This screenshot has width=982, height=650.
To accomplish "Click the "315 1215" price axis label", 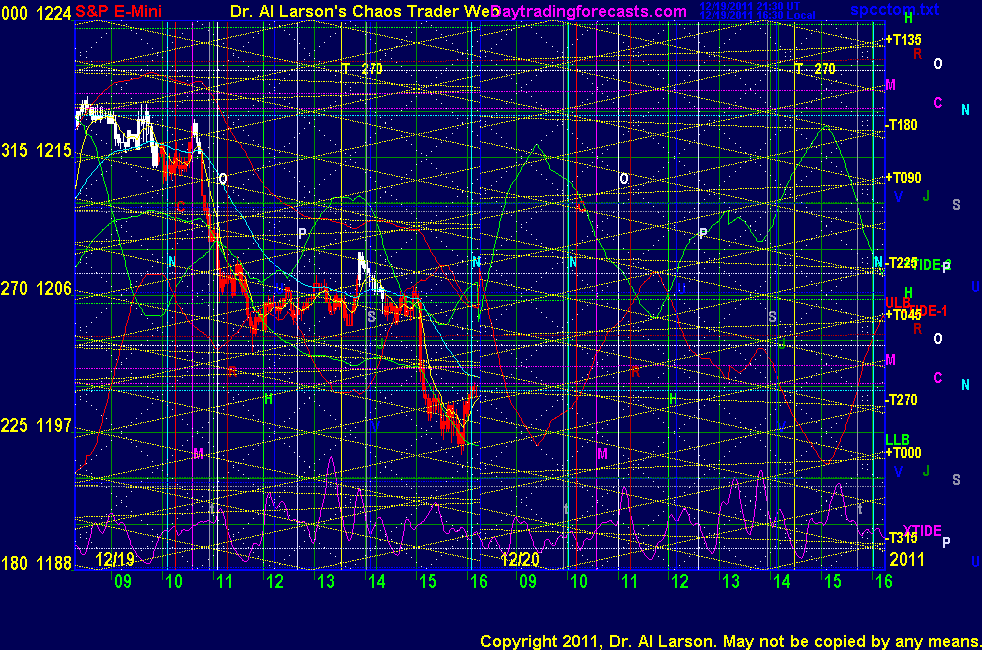I will (36, 150).
